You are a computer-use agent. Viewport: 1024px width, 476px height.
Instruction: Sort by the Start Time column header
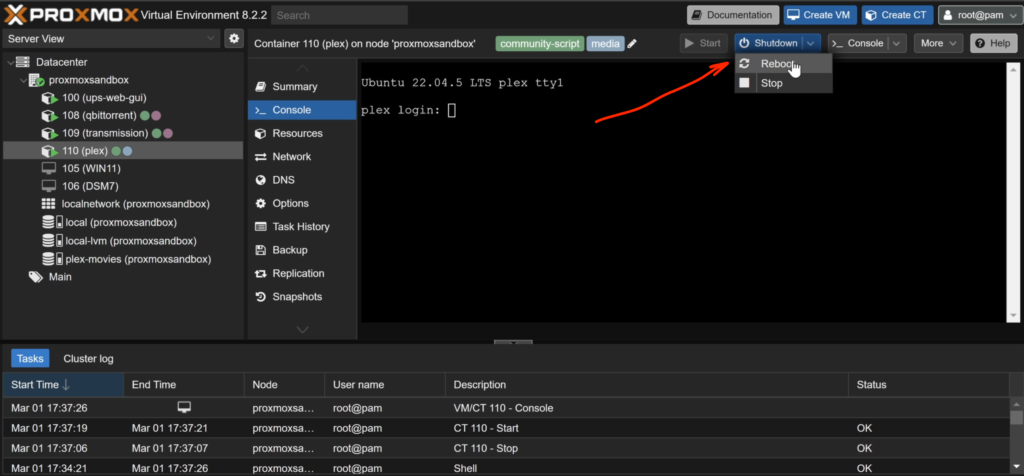(63, 385)
